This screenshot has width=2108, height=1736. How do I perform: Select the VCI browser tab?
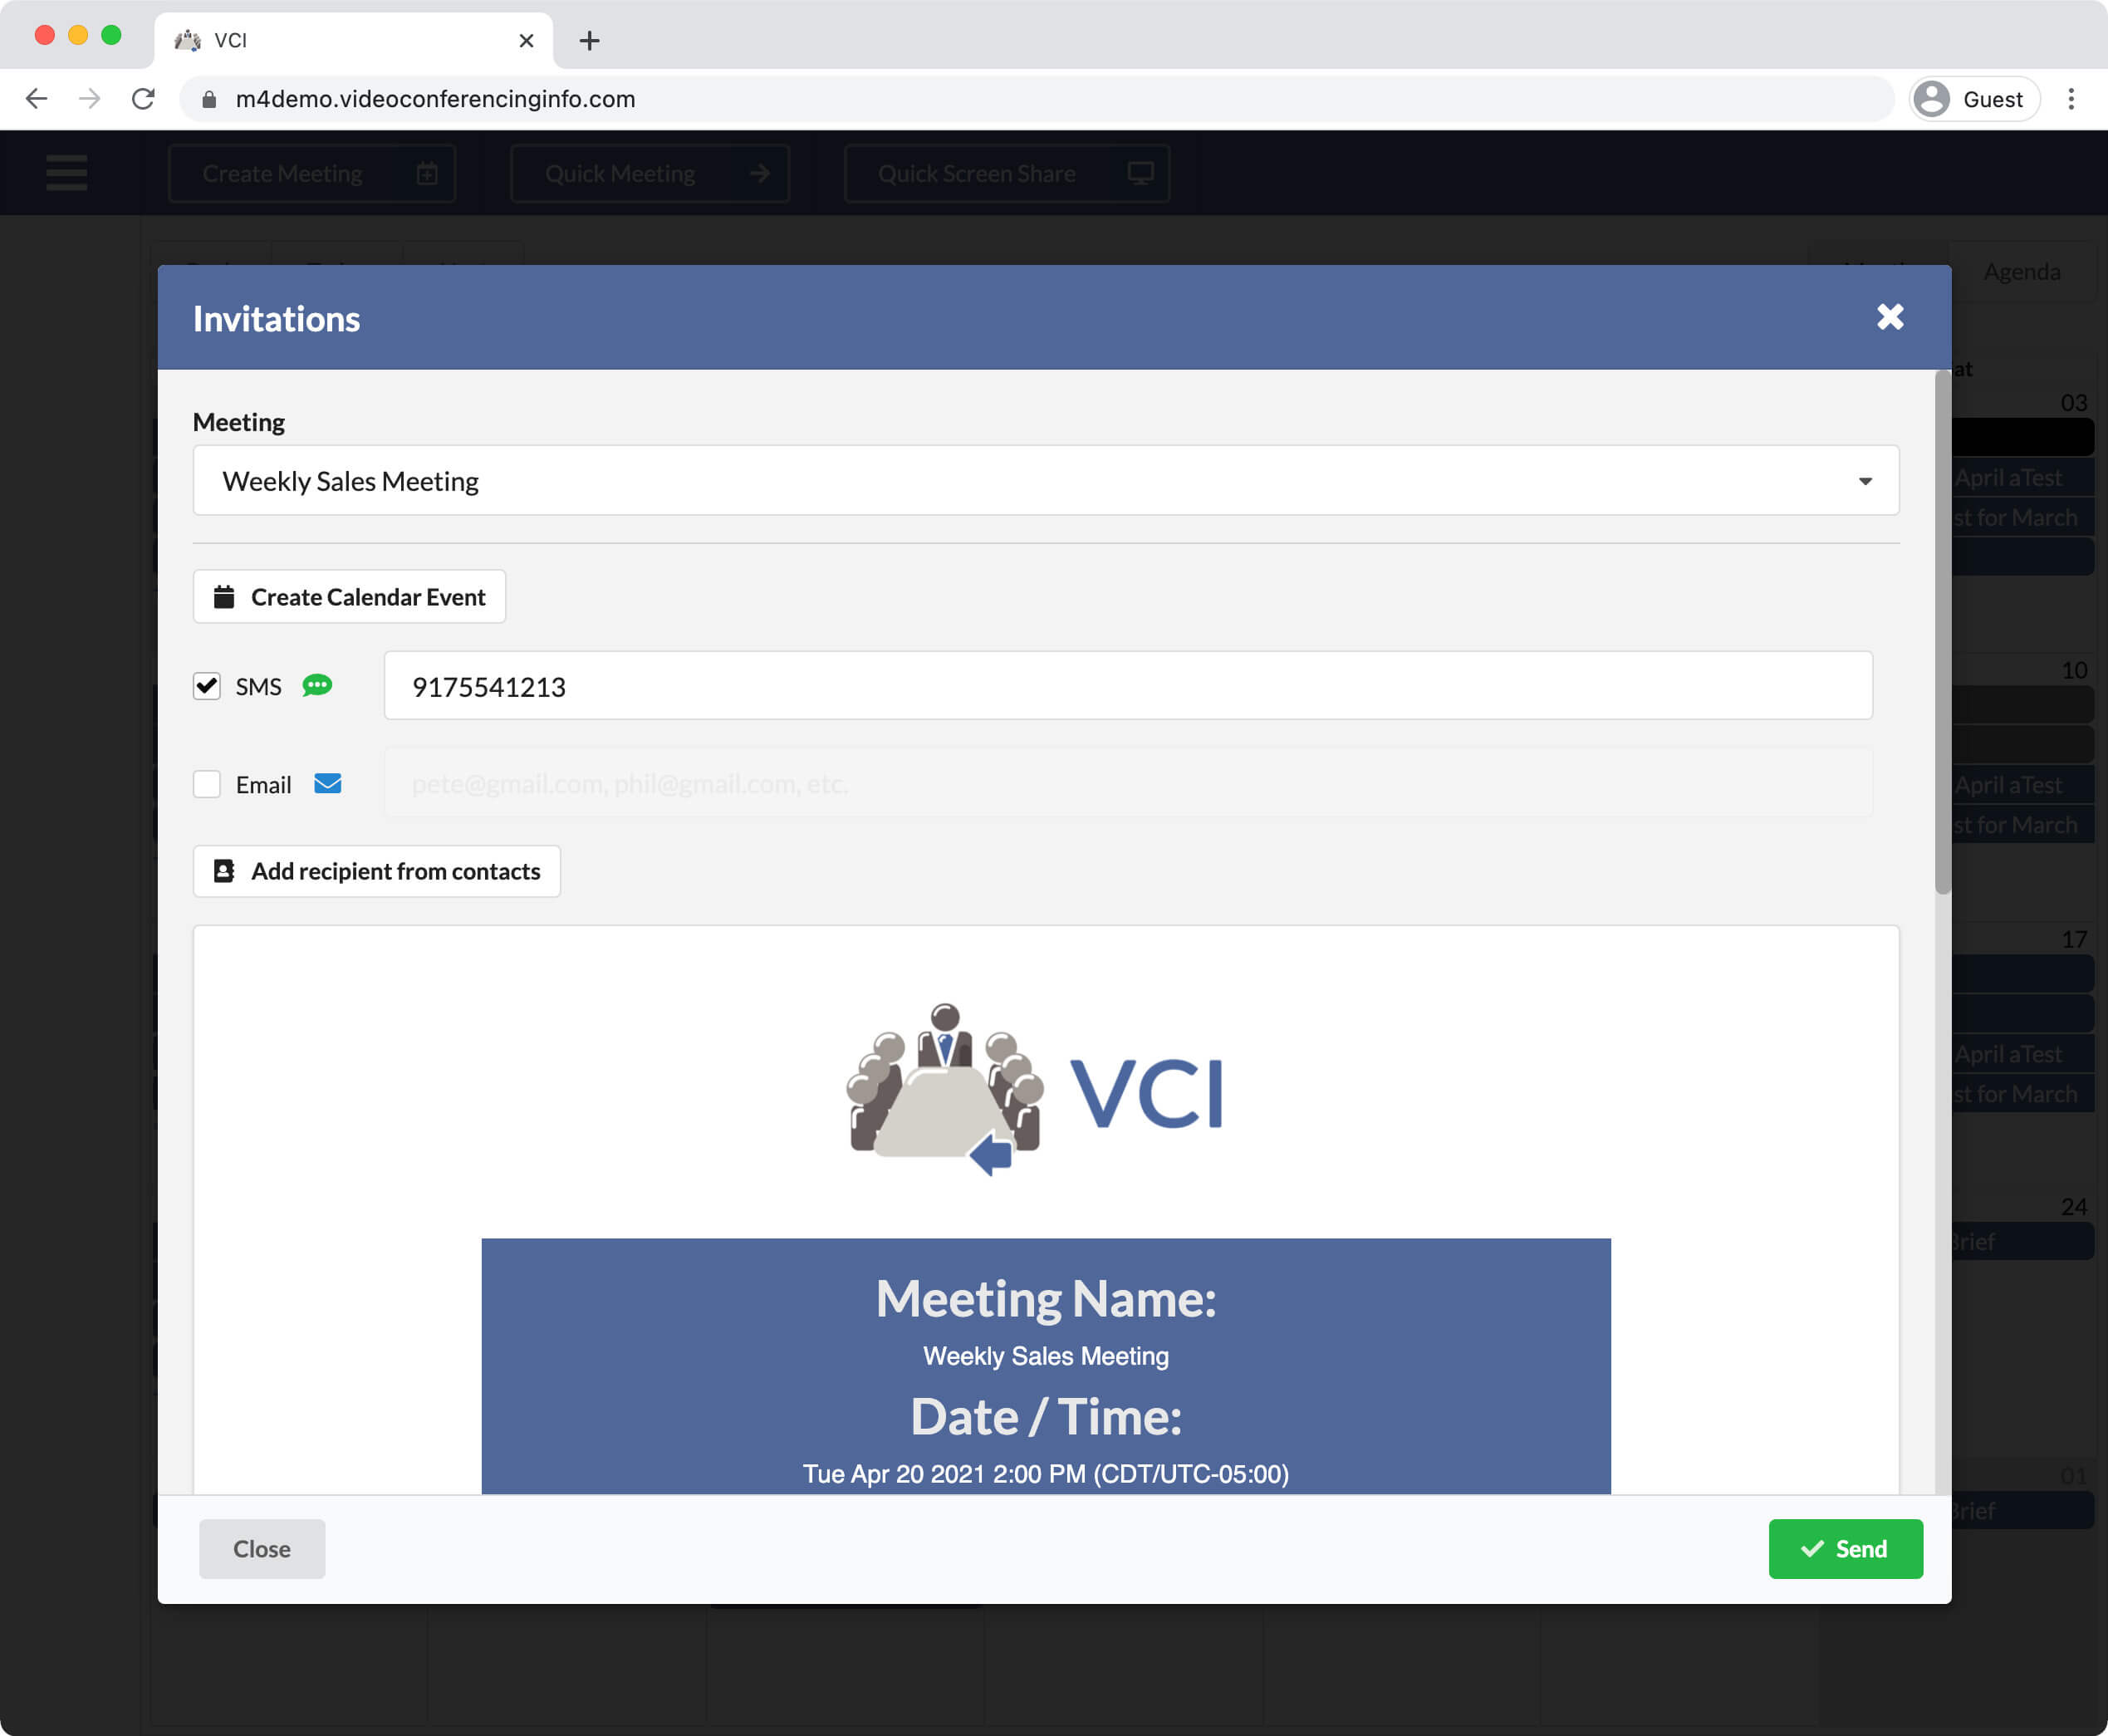[353, 41]
